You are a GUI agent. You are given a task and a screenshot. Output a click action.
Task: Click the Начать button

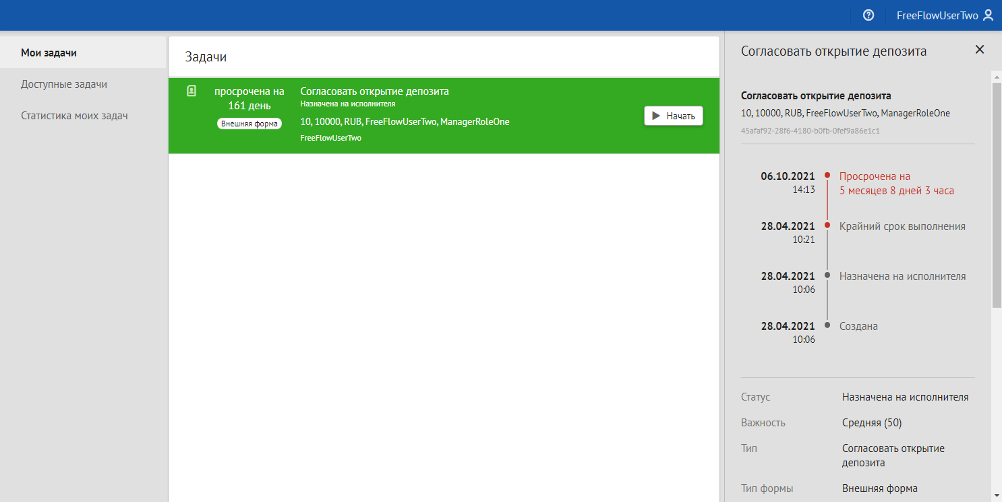pos(674,116)
